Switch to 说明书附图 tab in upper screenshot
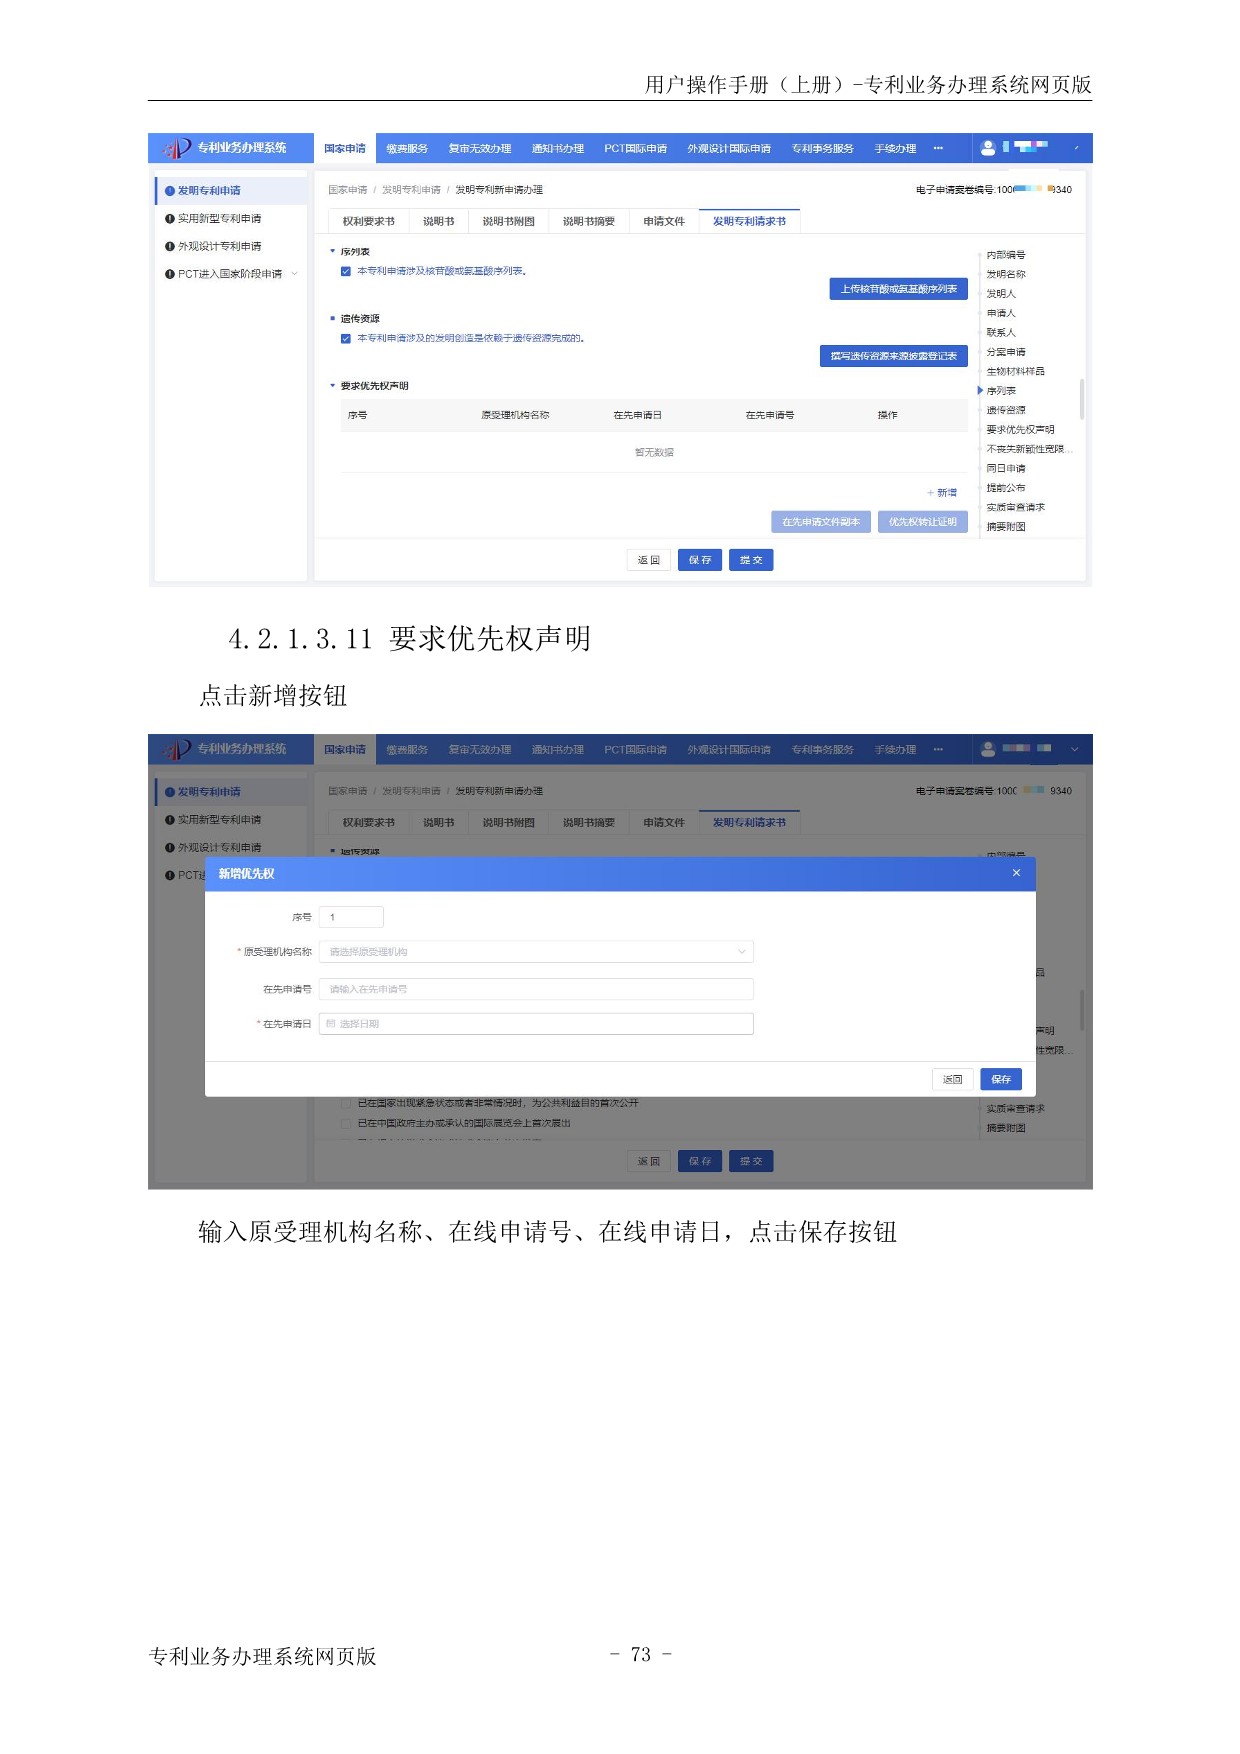Image resolution: width=1240 pixels, height=1754 pixels. pos(508,222)
